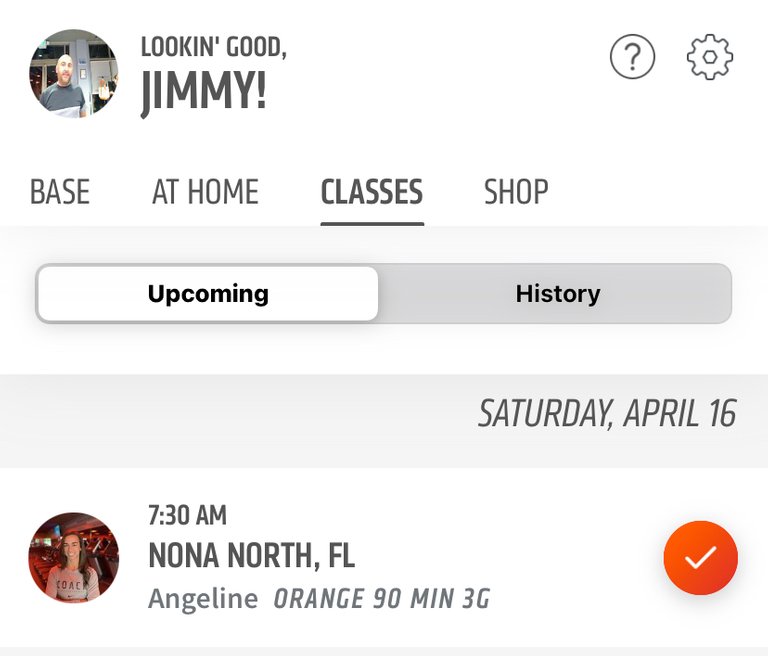Viewport: 768px width, 656px height.
Task: Select the CLASSES tab
Action: point(372,192)
